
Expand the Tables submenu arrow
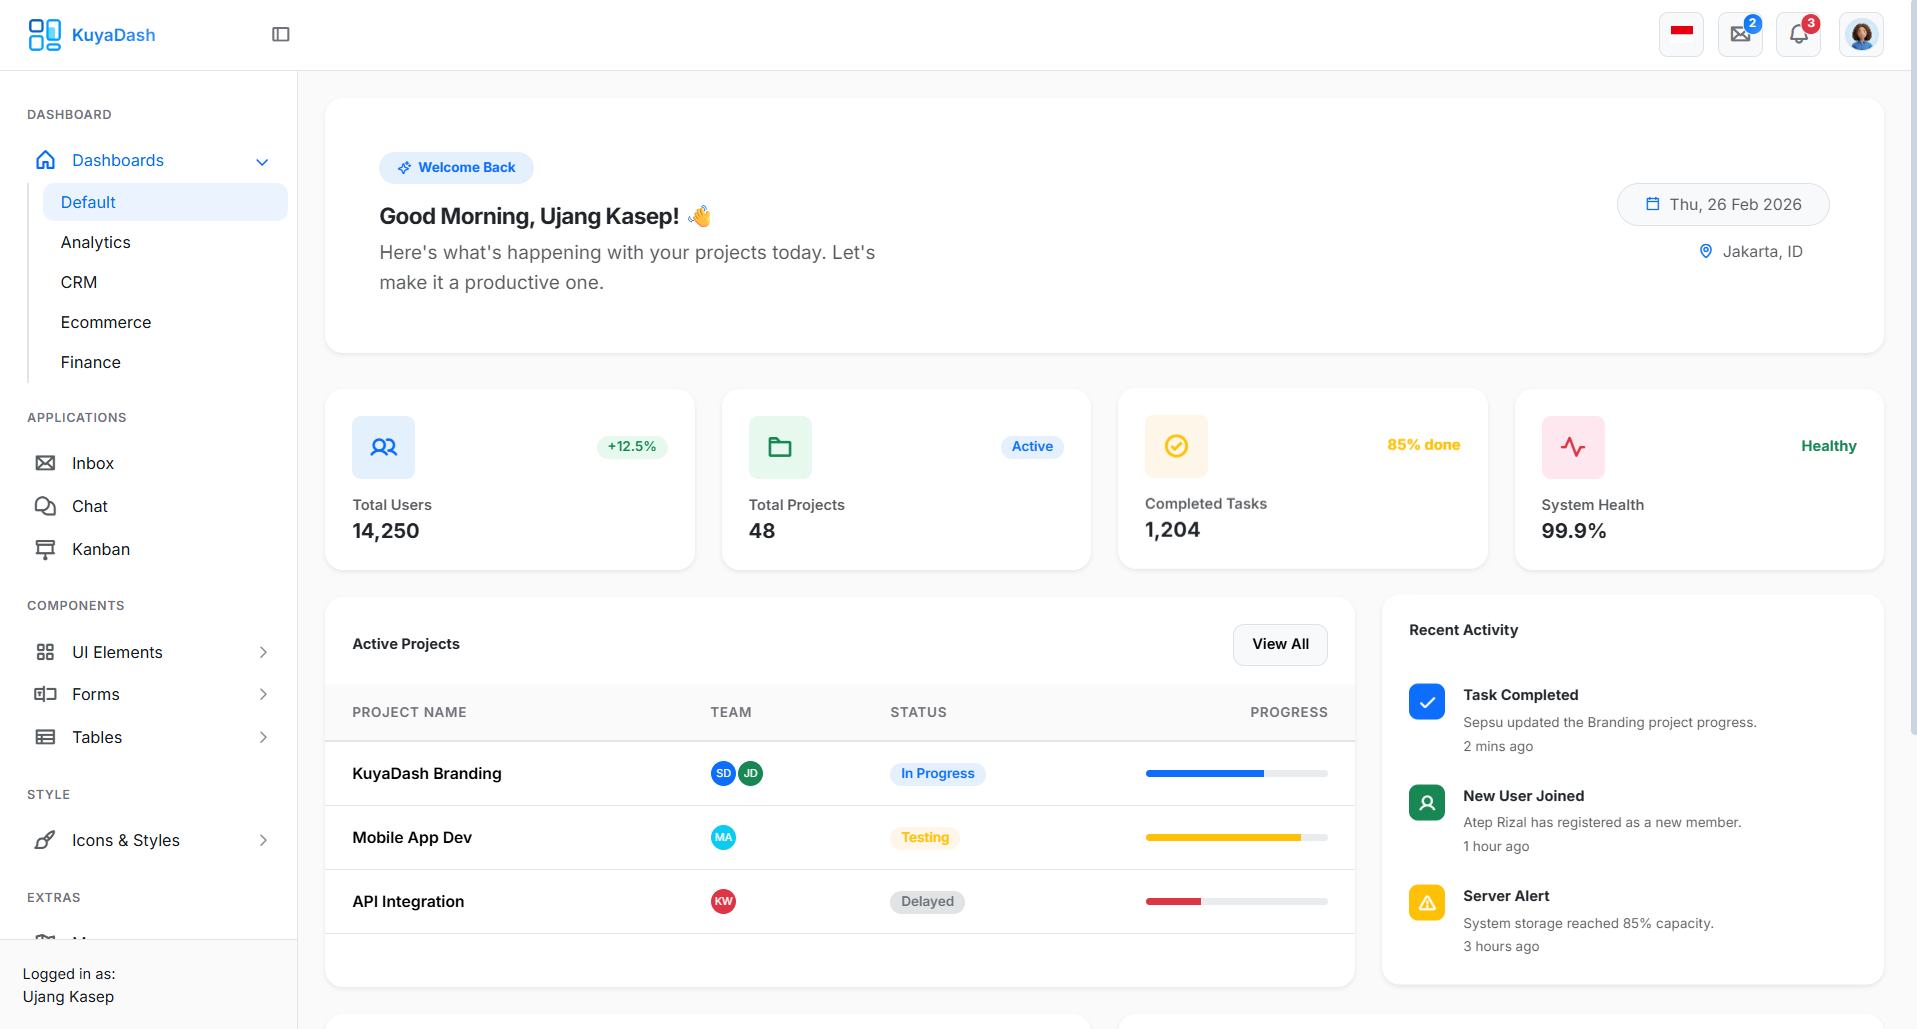pos(263,737)
